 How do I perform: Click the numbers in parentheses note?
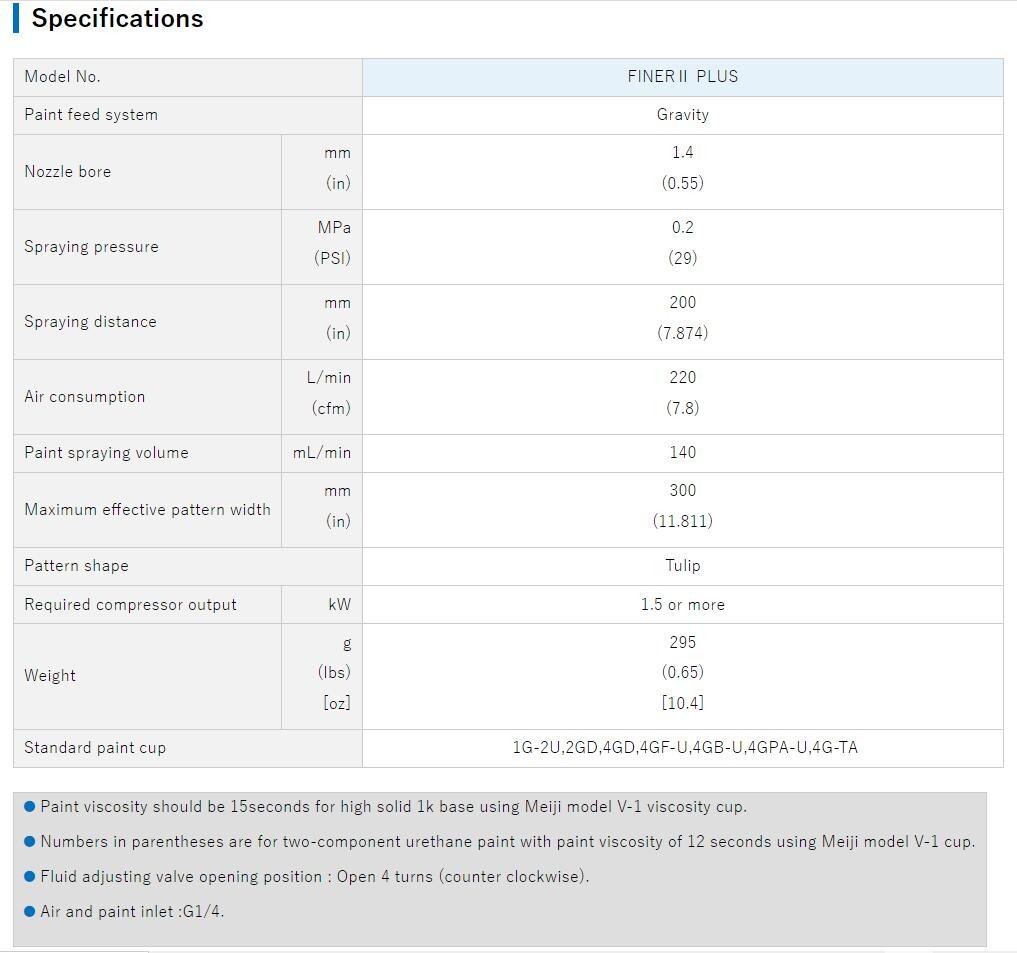point(507,842)
